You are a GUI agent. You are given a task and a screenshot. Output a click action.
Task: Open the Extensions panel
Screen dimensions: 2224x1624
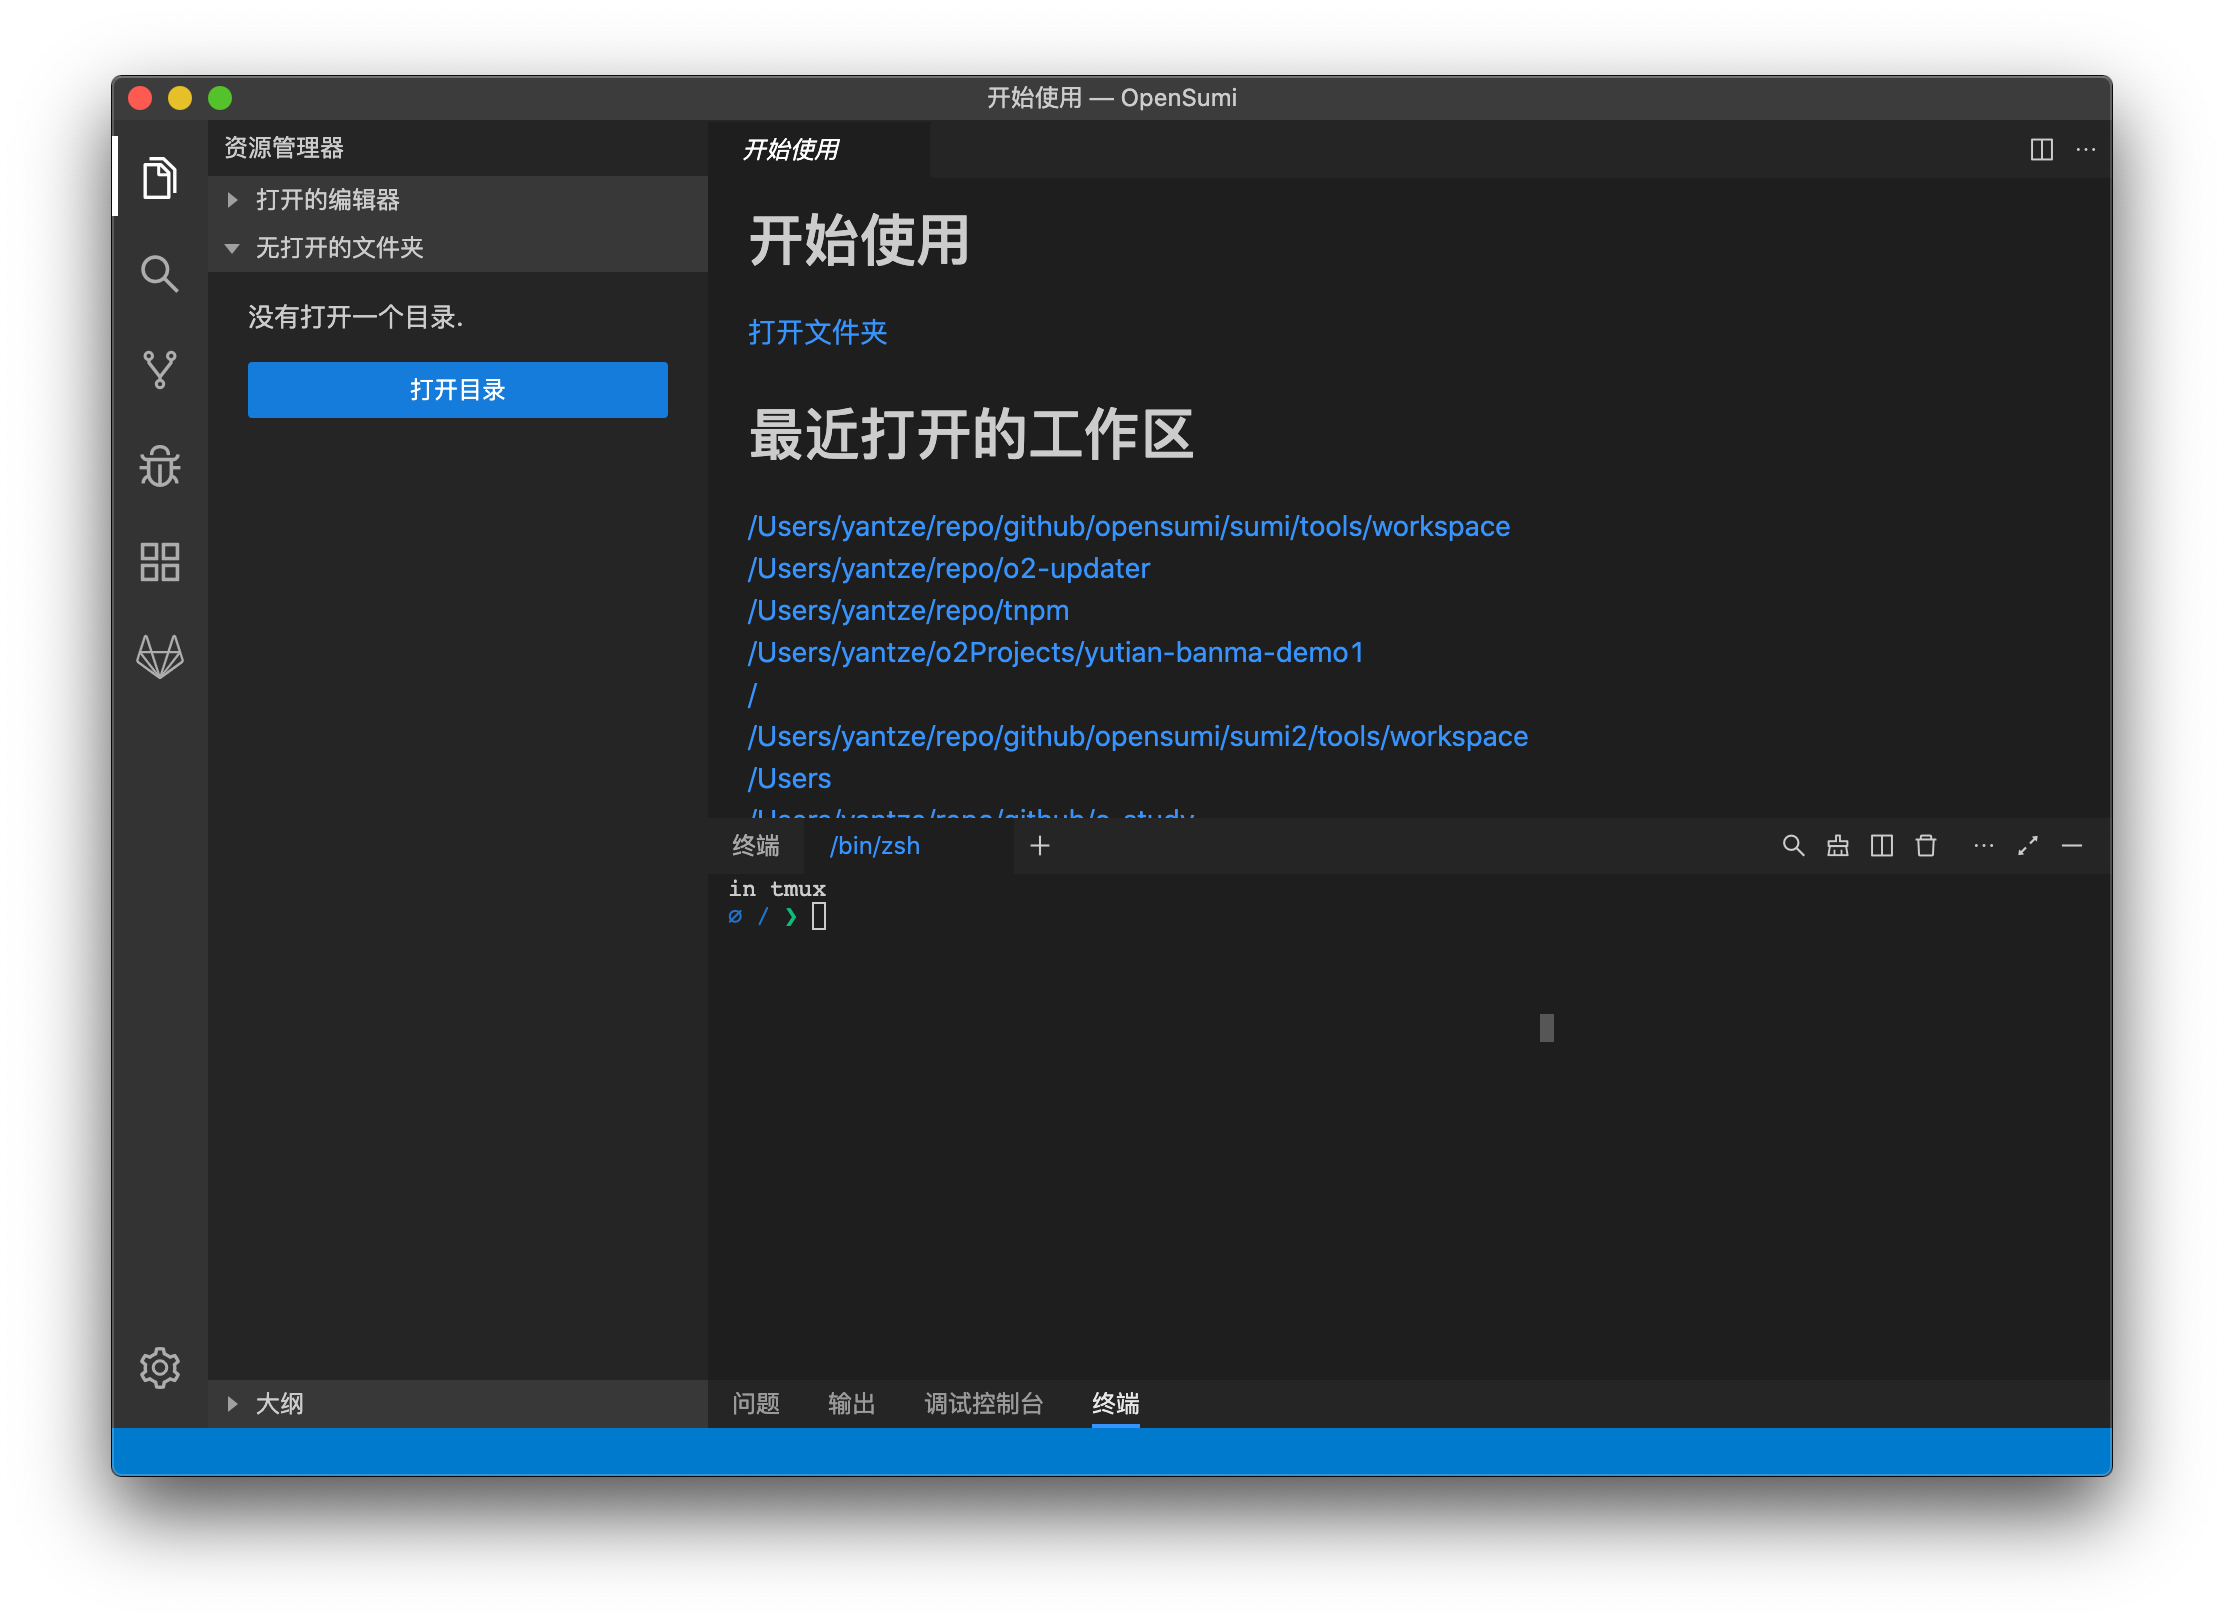159,561
